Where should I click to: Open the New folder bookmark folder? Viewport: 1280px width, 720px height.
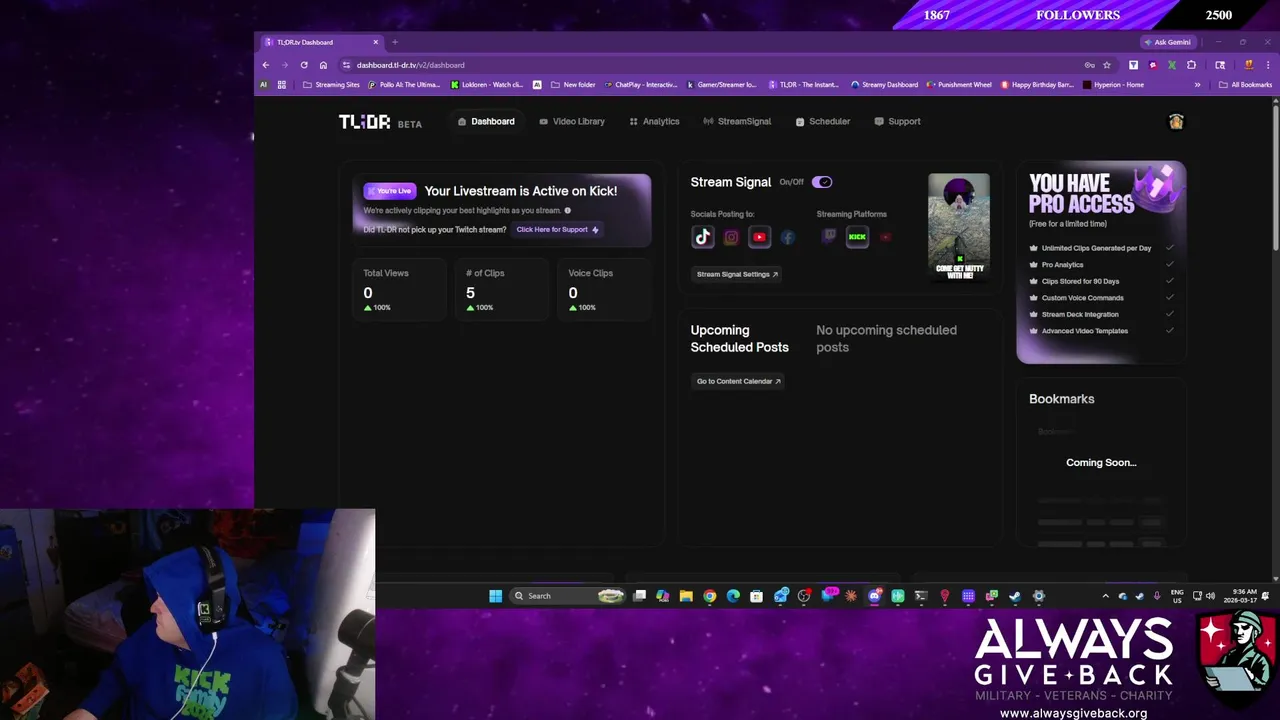point(573,85)
